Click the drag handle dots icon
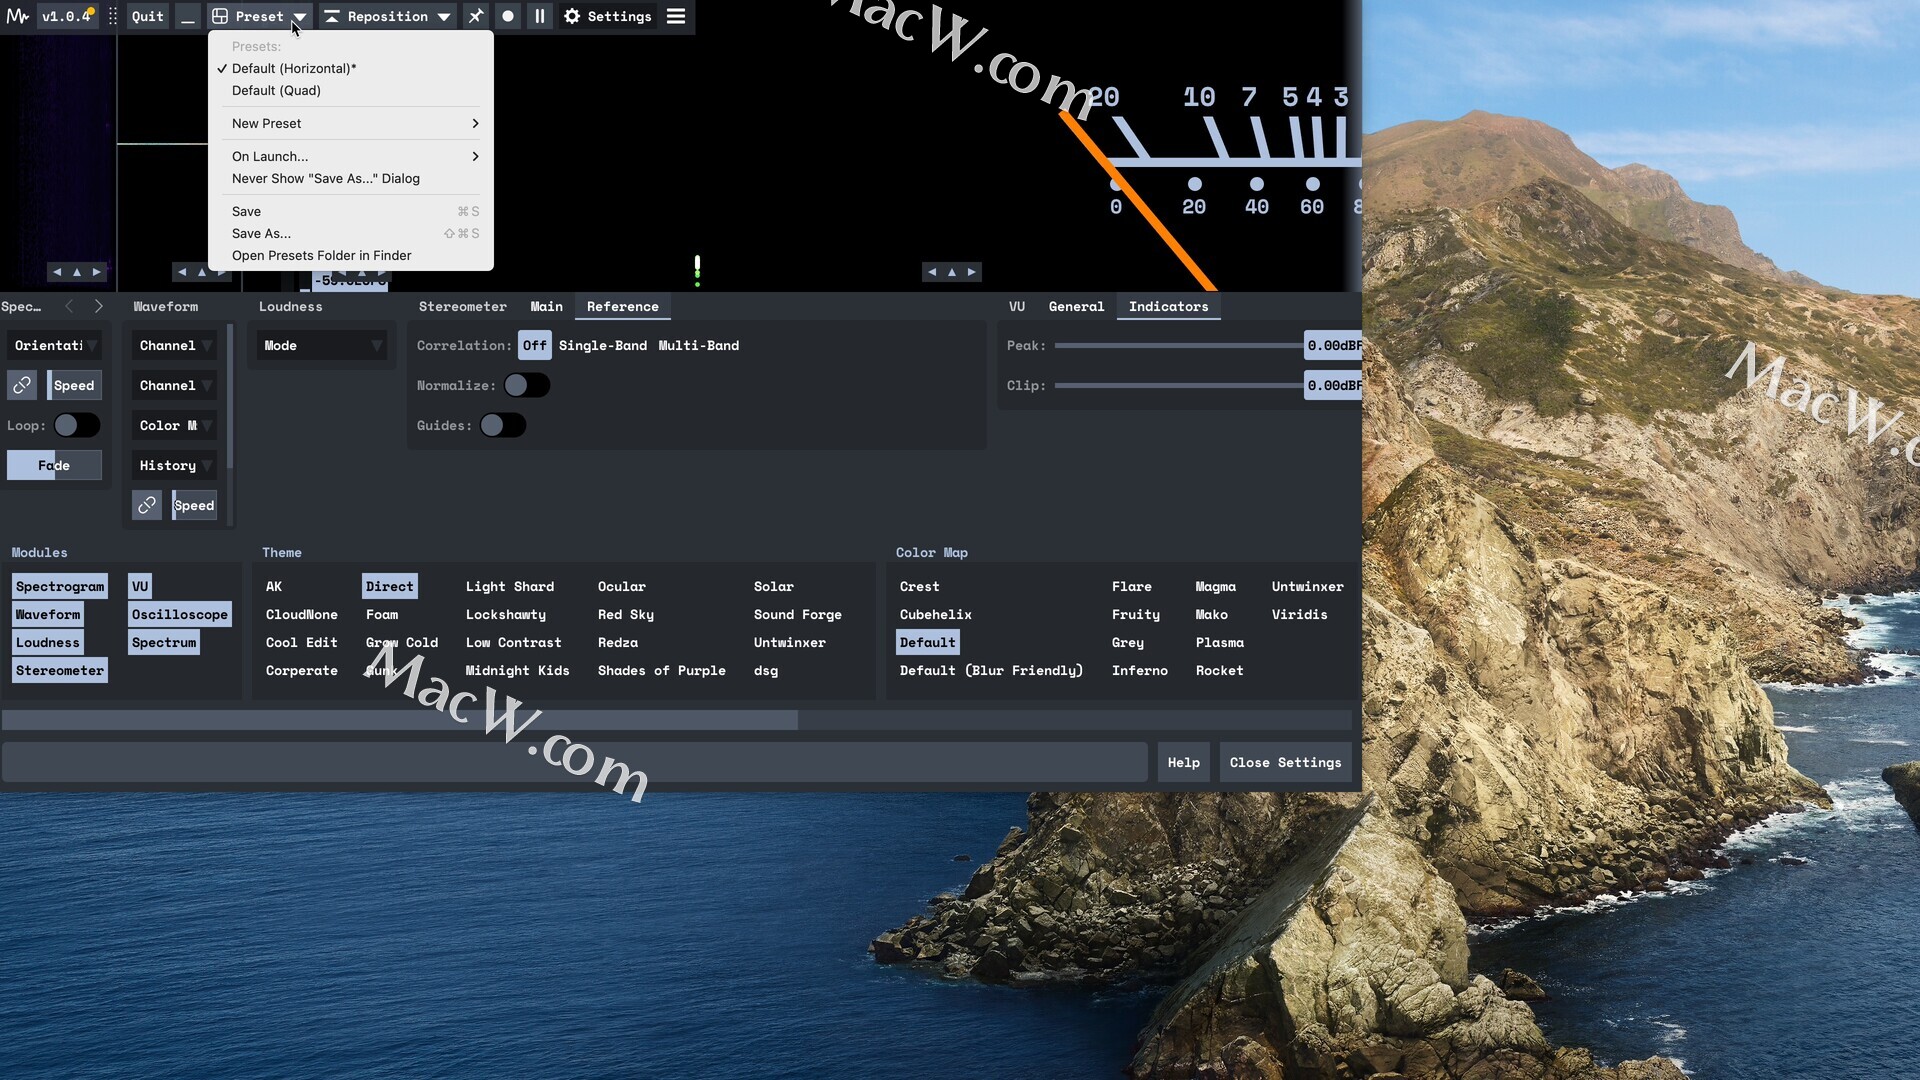This screenshot has height=1080, width=1920. [x=113, y=16]
